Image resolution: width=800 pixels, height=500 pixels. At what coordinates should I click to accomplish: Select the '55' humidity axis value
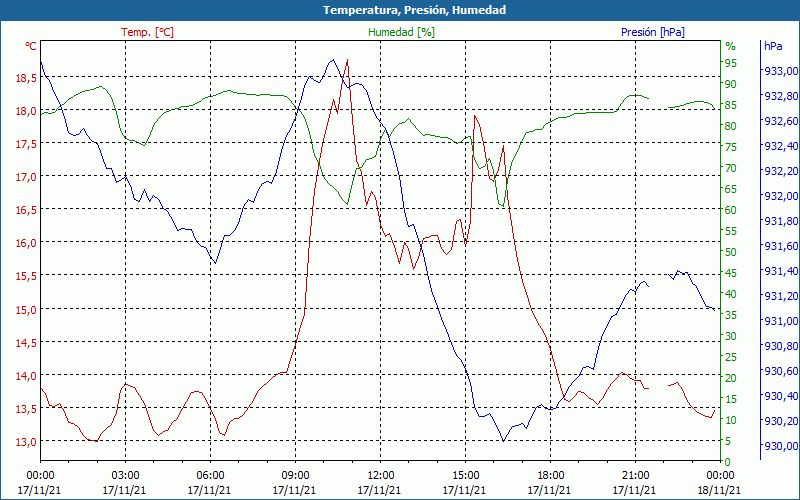point(731,231)
